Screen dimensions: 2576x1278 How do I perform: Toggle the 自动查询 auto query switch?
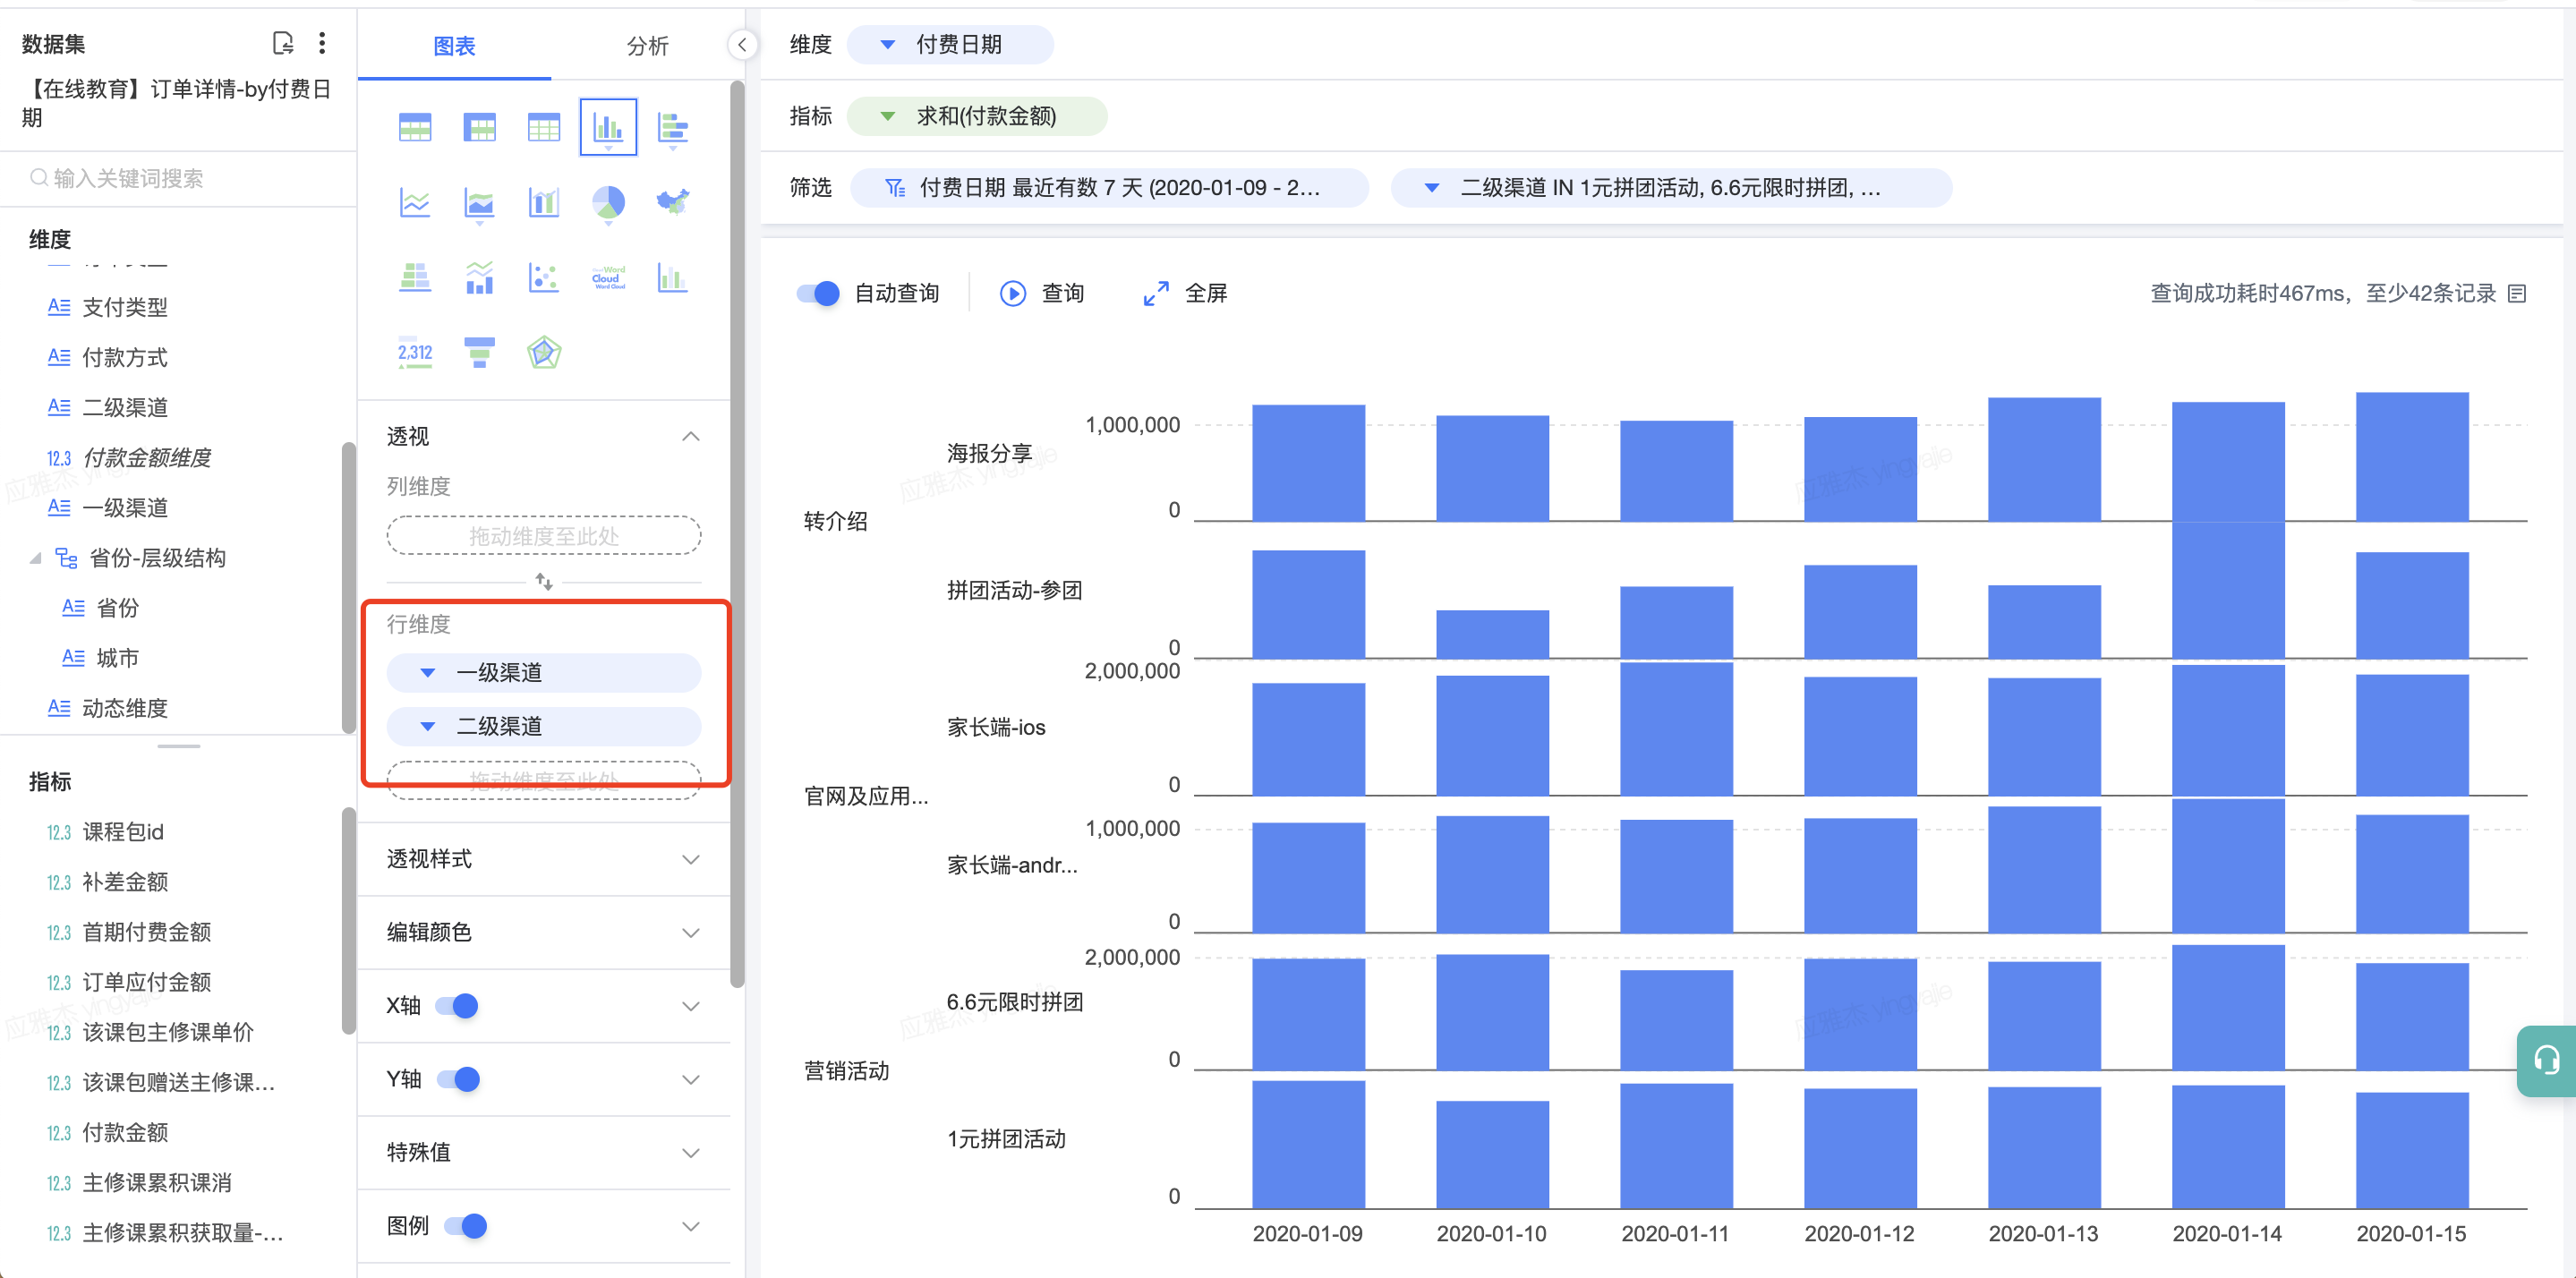click(817, 293)
